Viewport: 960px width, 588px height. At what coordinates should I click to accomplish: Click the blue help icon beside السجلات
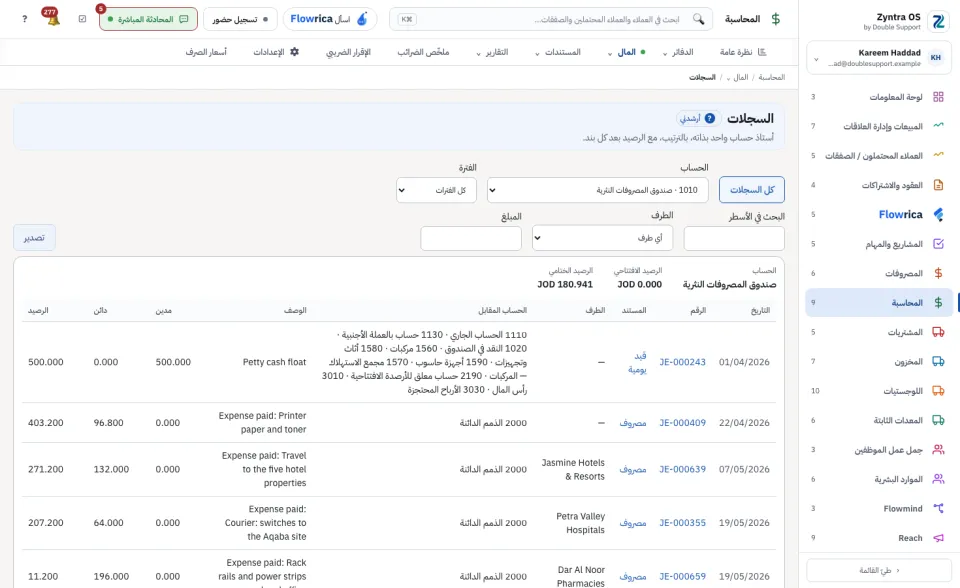pos(710,118)
